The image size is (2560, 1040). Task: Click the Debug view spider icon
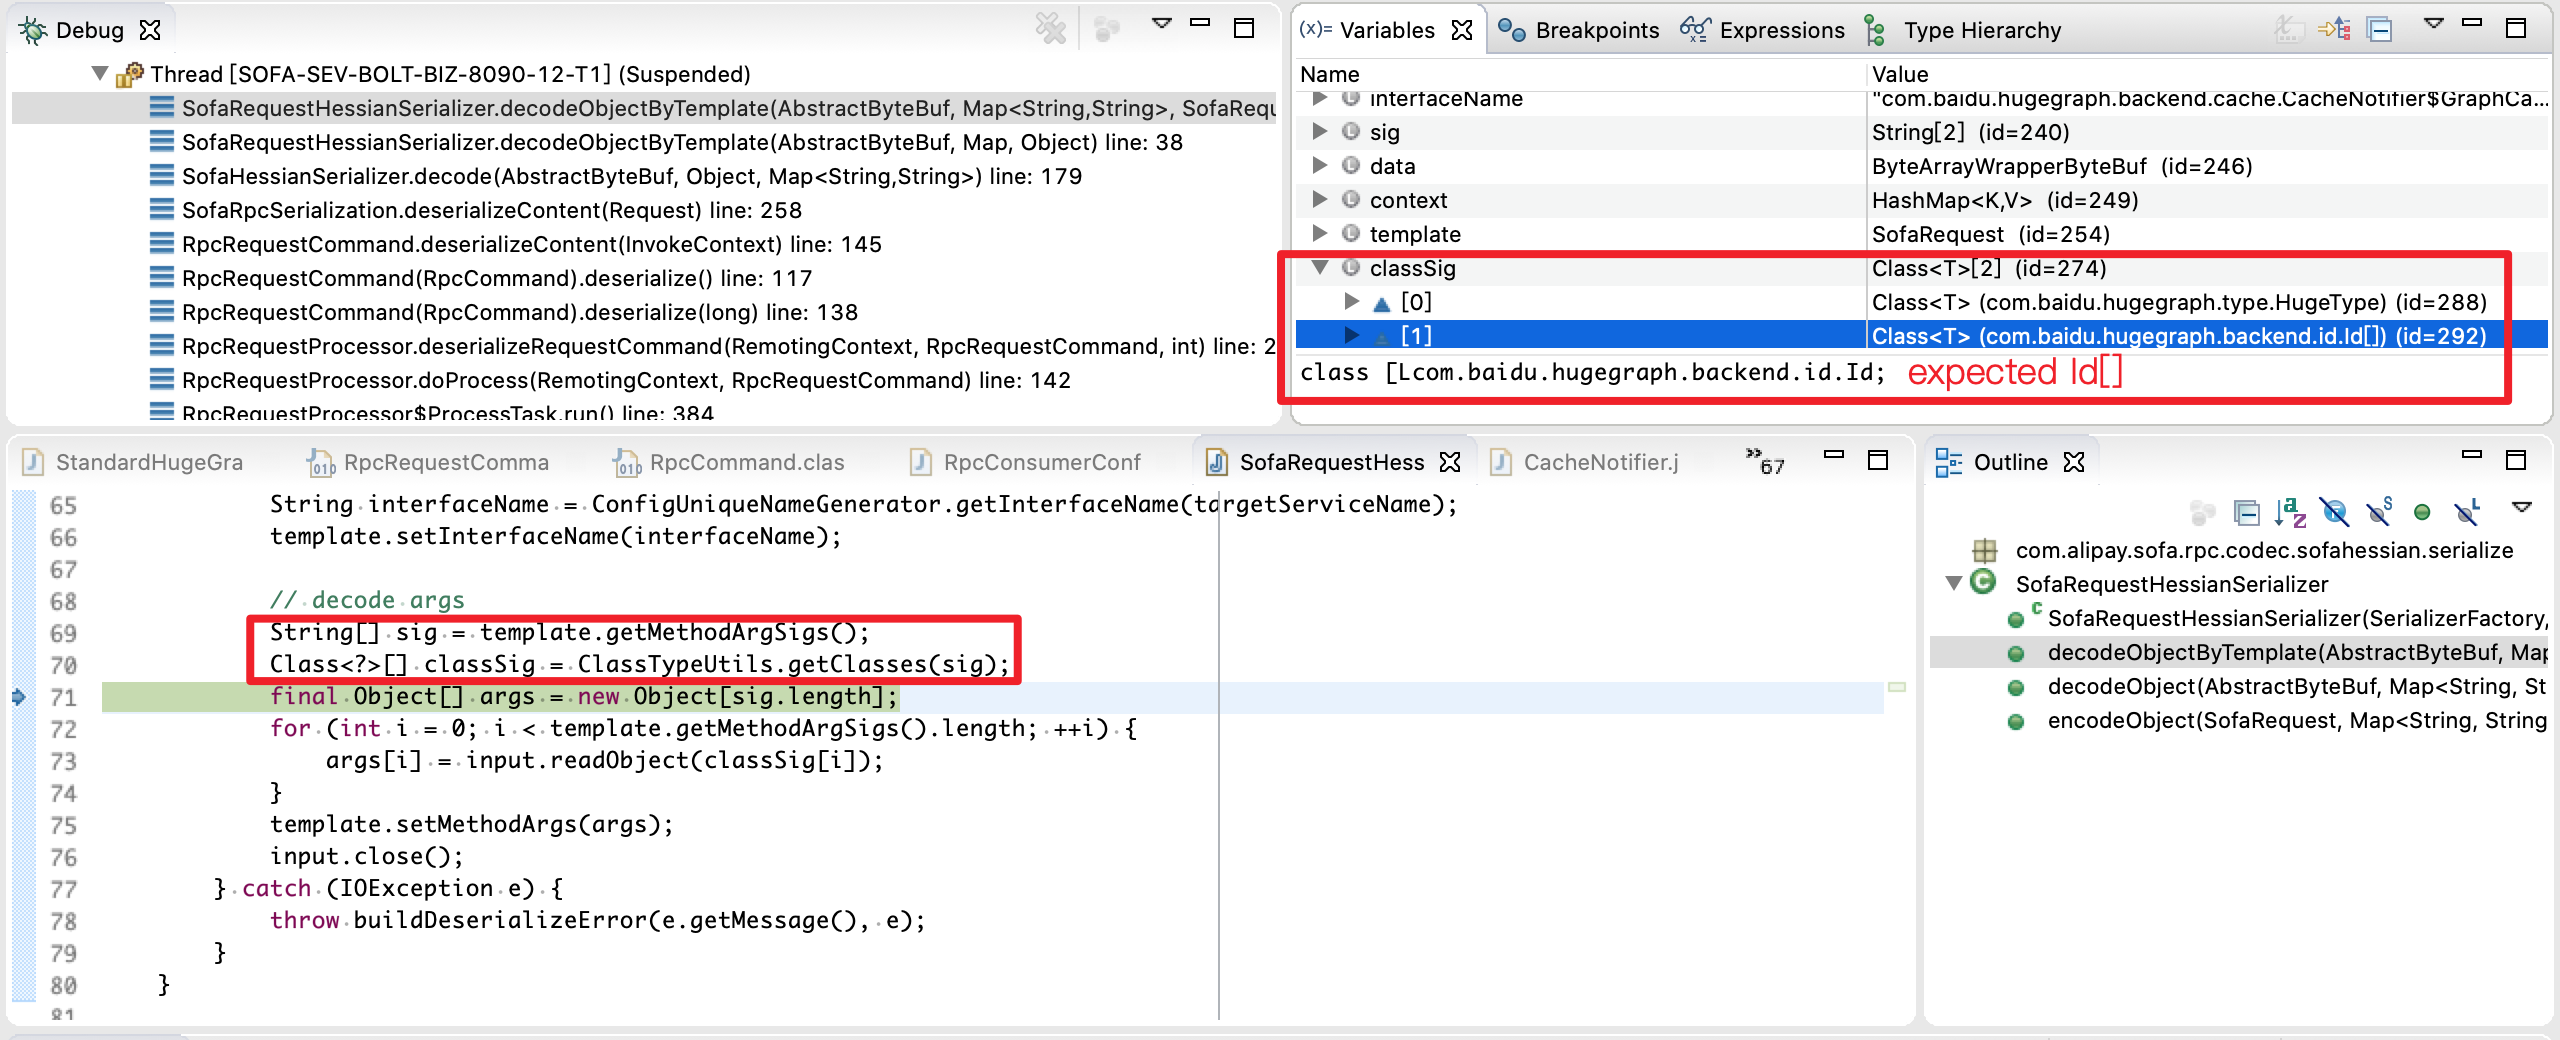point(31,29)
